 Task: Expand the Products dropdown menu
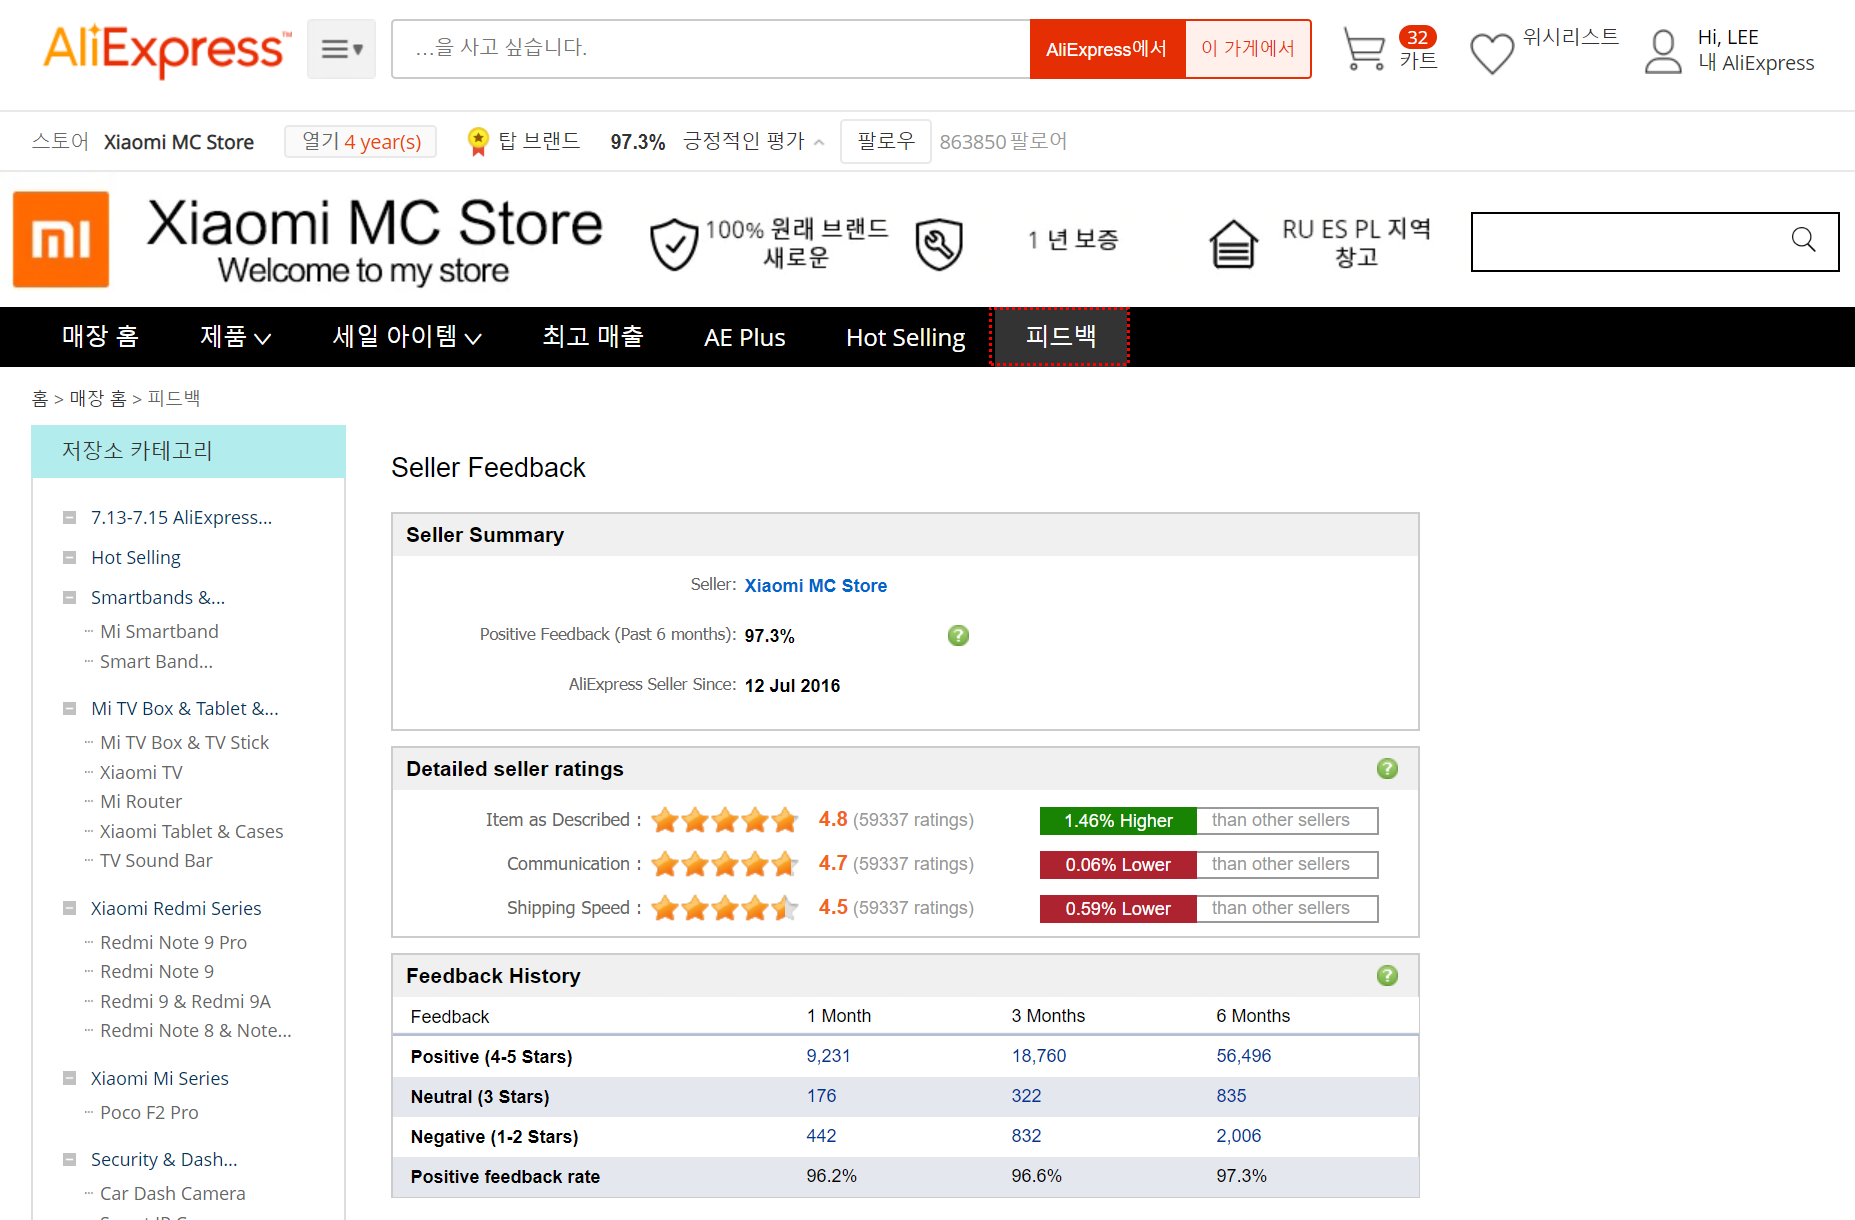click(236, 337)
